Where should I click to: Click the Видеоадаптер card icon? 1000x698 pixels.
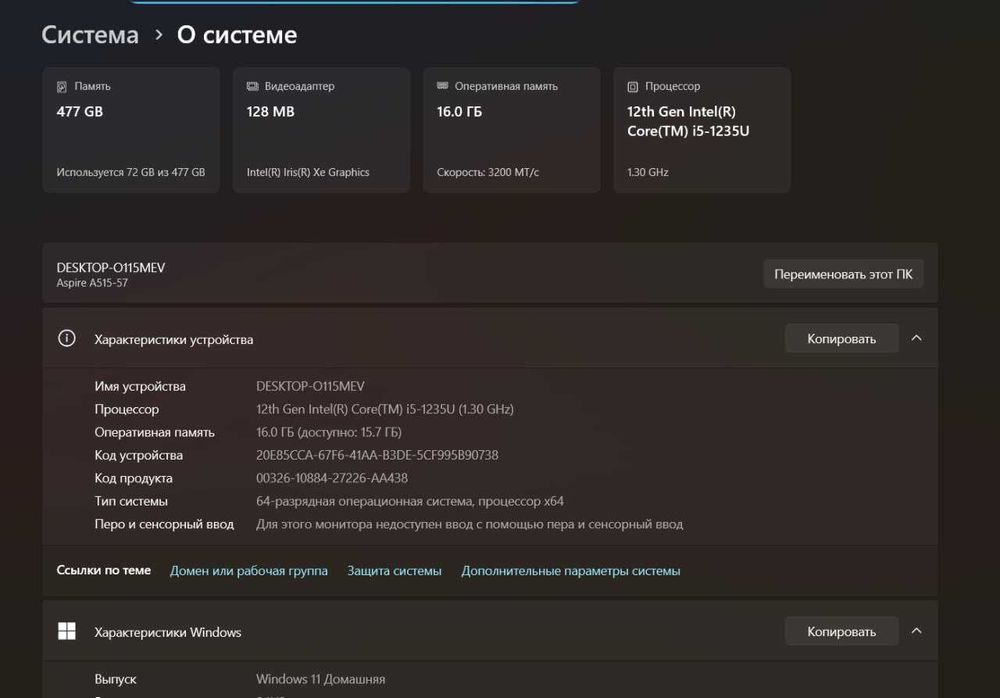(253, 86)
